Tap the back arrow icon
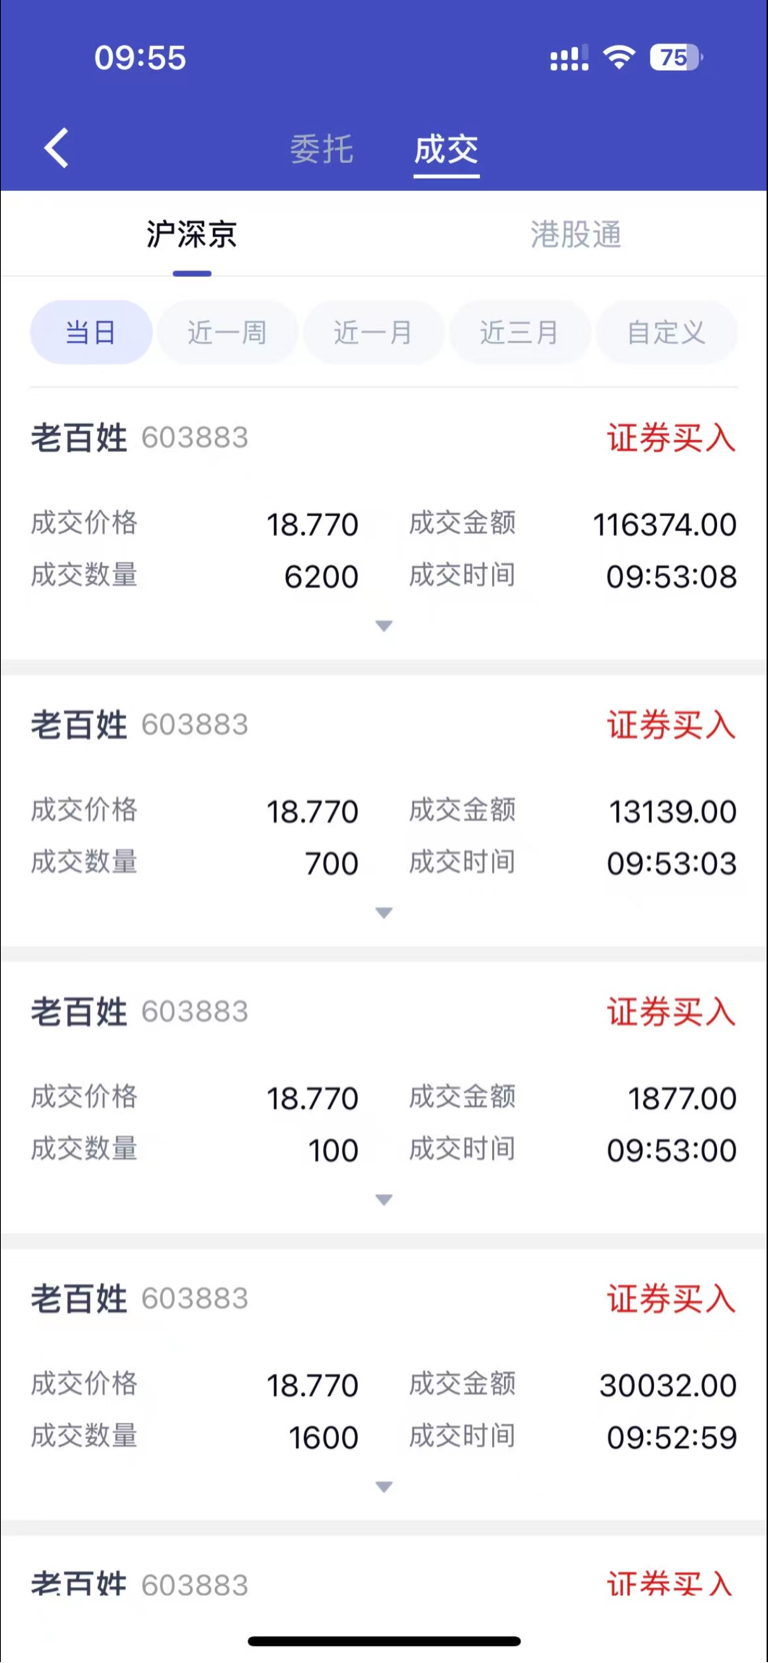The image size is (768, 1663). point(57,148)
